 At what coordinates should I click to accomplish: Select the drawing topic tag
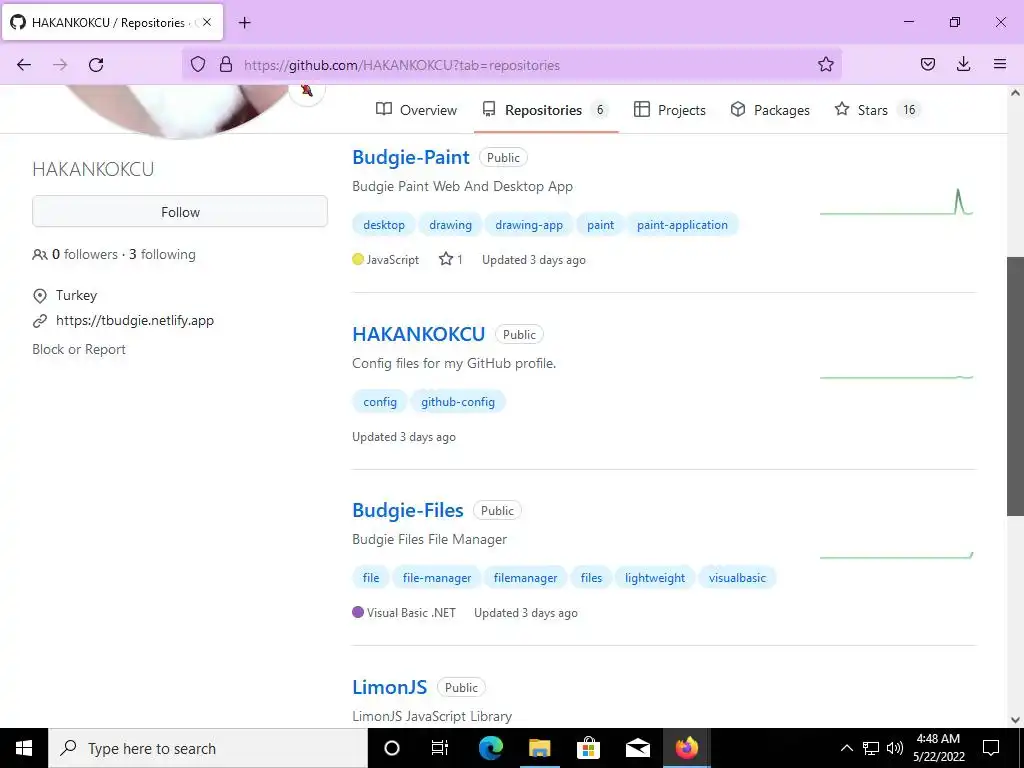pyautogui.click(x=451, y=225)
